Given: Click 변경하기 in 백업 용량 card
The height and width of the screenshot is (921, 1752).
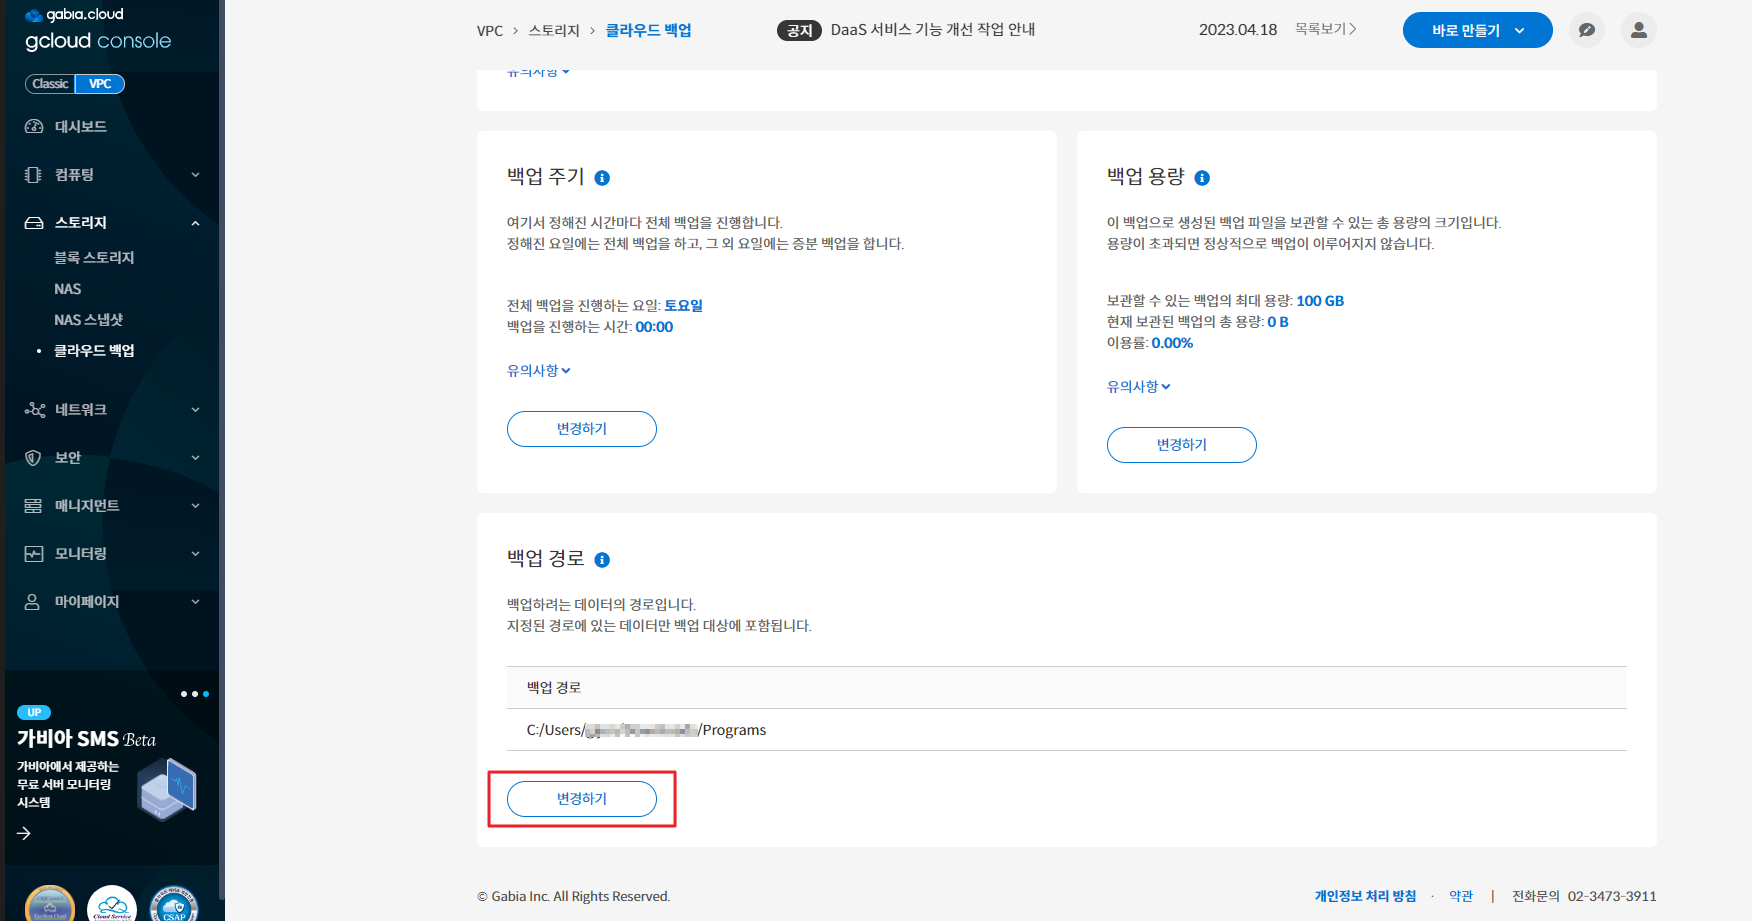Looking at the screenshot, I should [x=1182, y=445].
